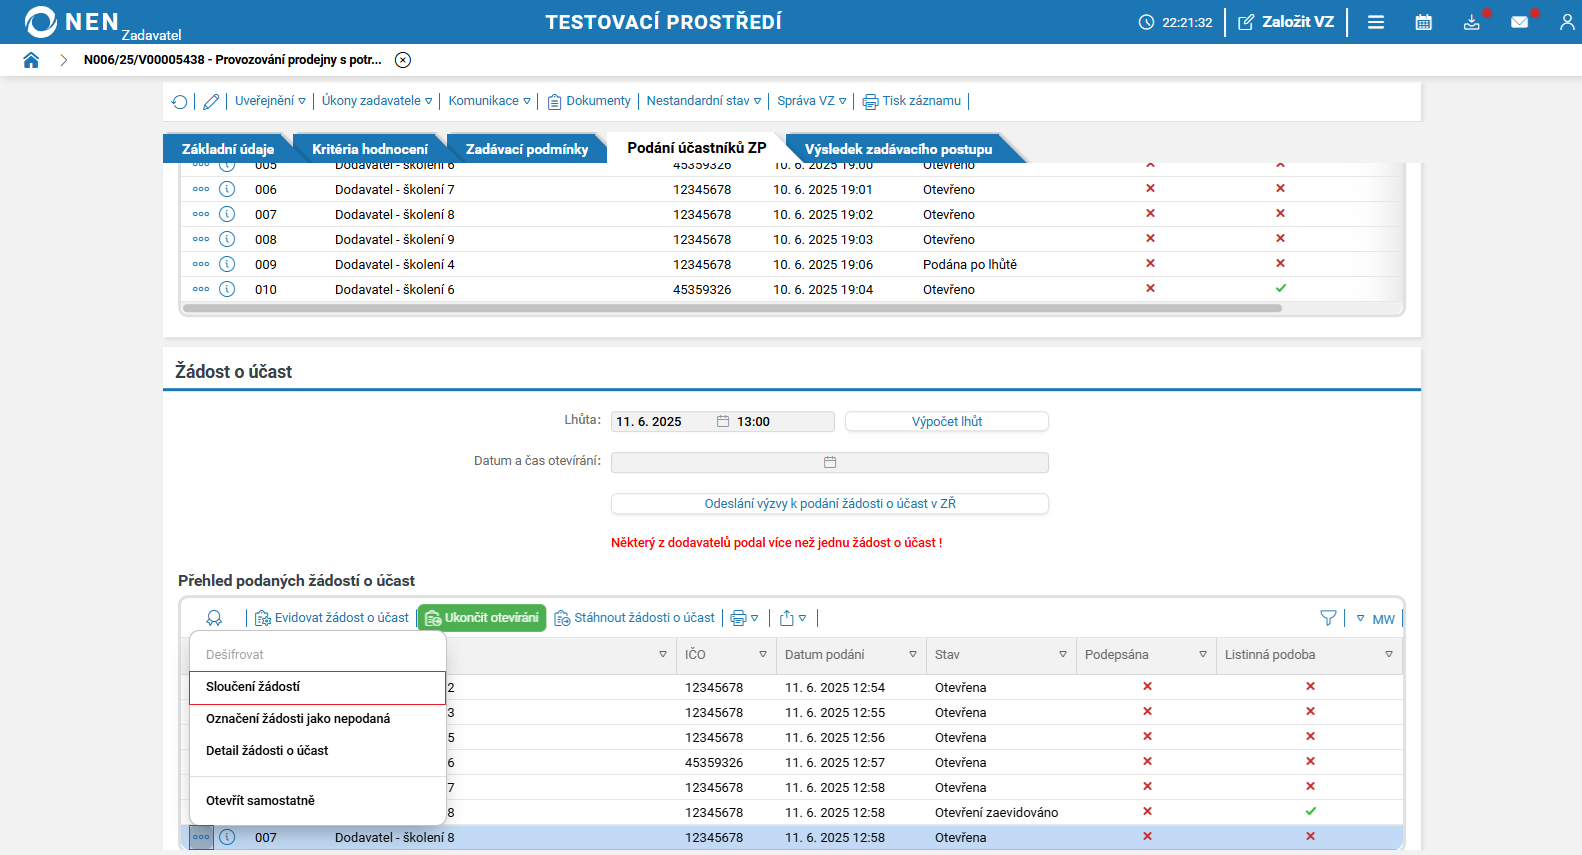
Task: Switch to the Kritéria hodnocení tab
Action: tap(370, 149)
